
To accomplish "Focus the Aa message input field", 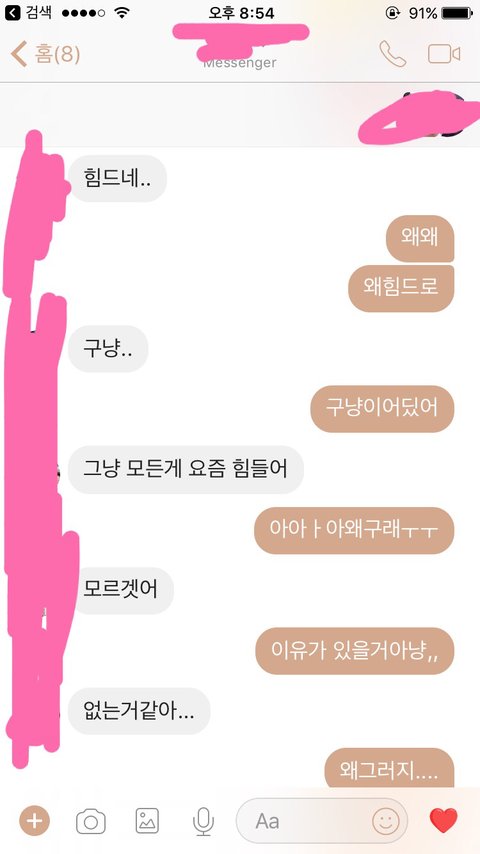I will click(321, 821).
